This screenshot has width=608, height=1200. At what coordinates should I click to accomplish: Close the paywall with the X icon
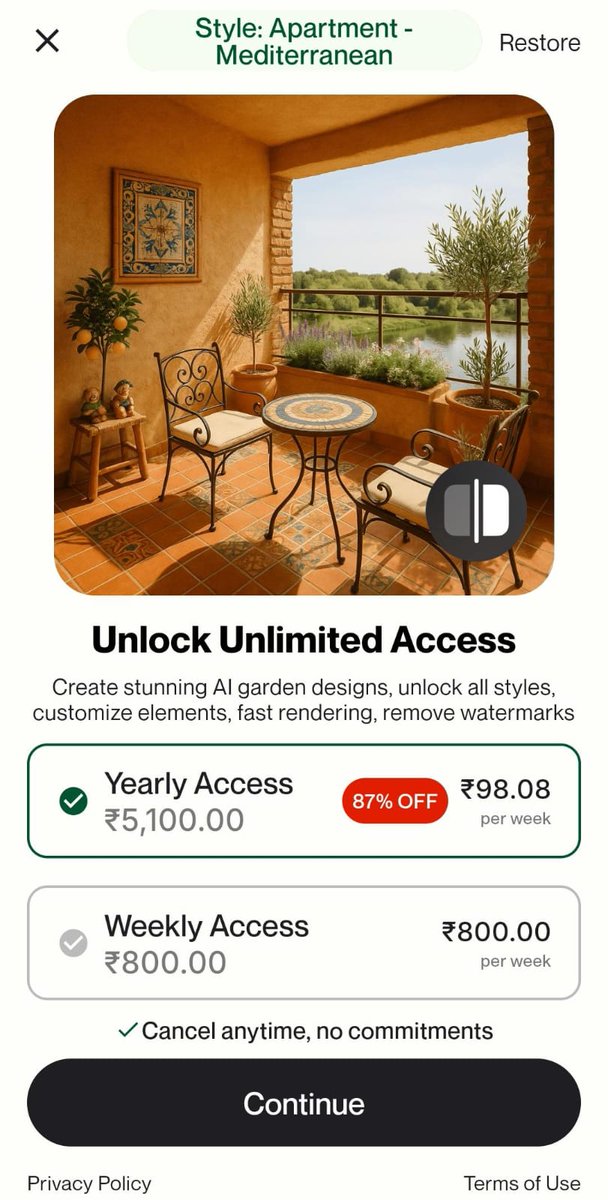[x=47, y=41]
